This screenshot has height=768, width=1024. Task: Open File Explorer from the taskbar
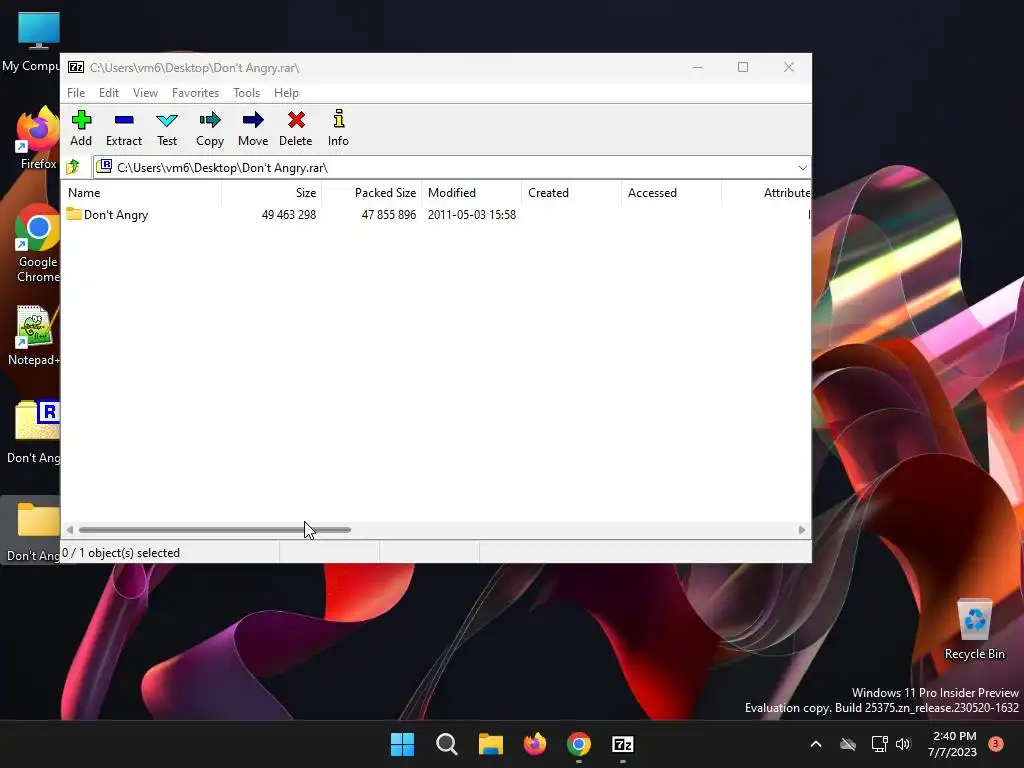tap(490, 744)
